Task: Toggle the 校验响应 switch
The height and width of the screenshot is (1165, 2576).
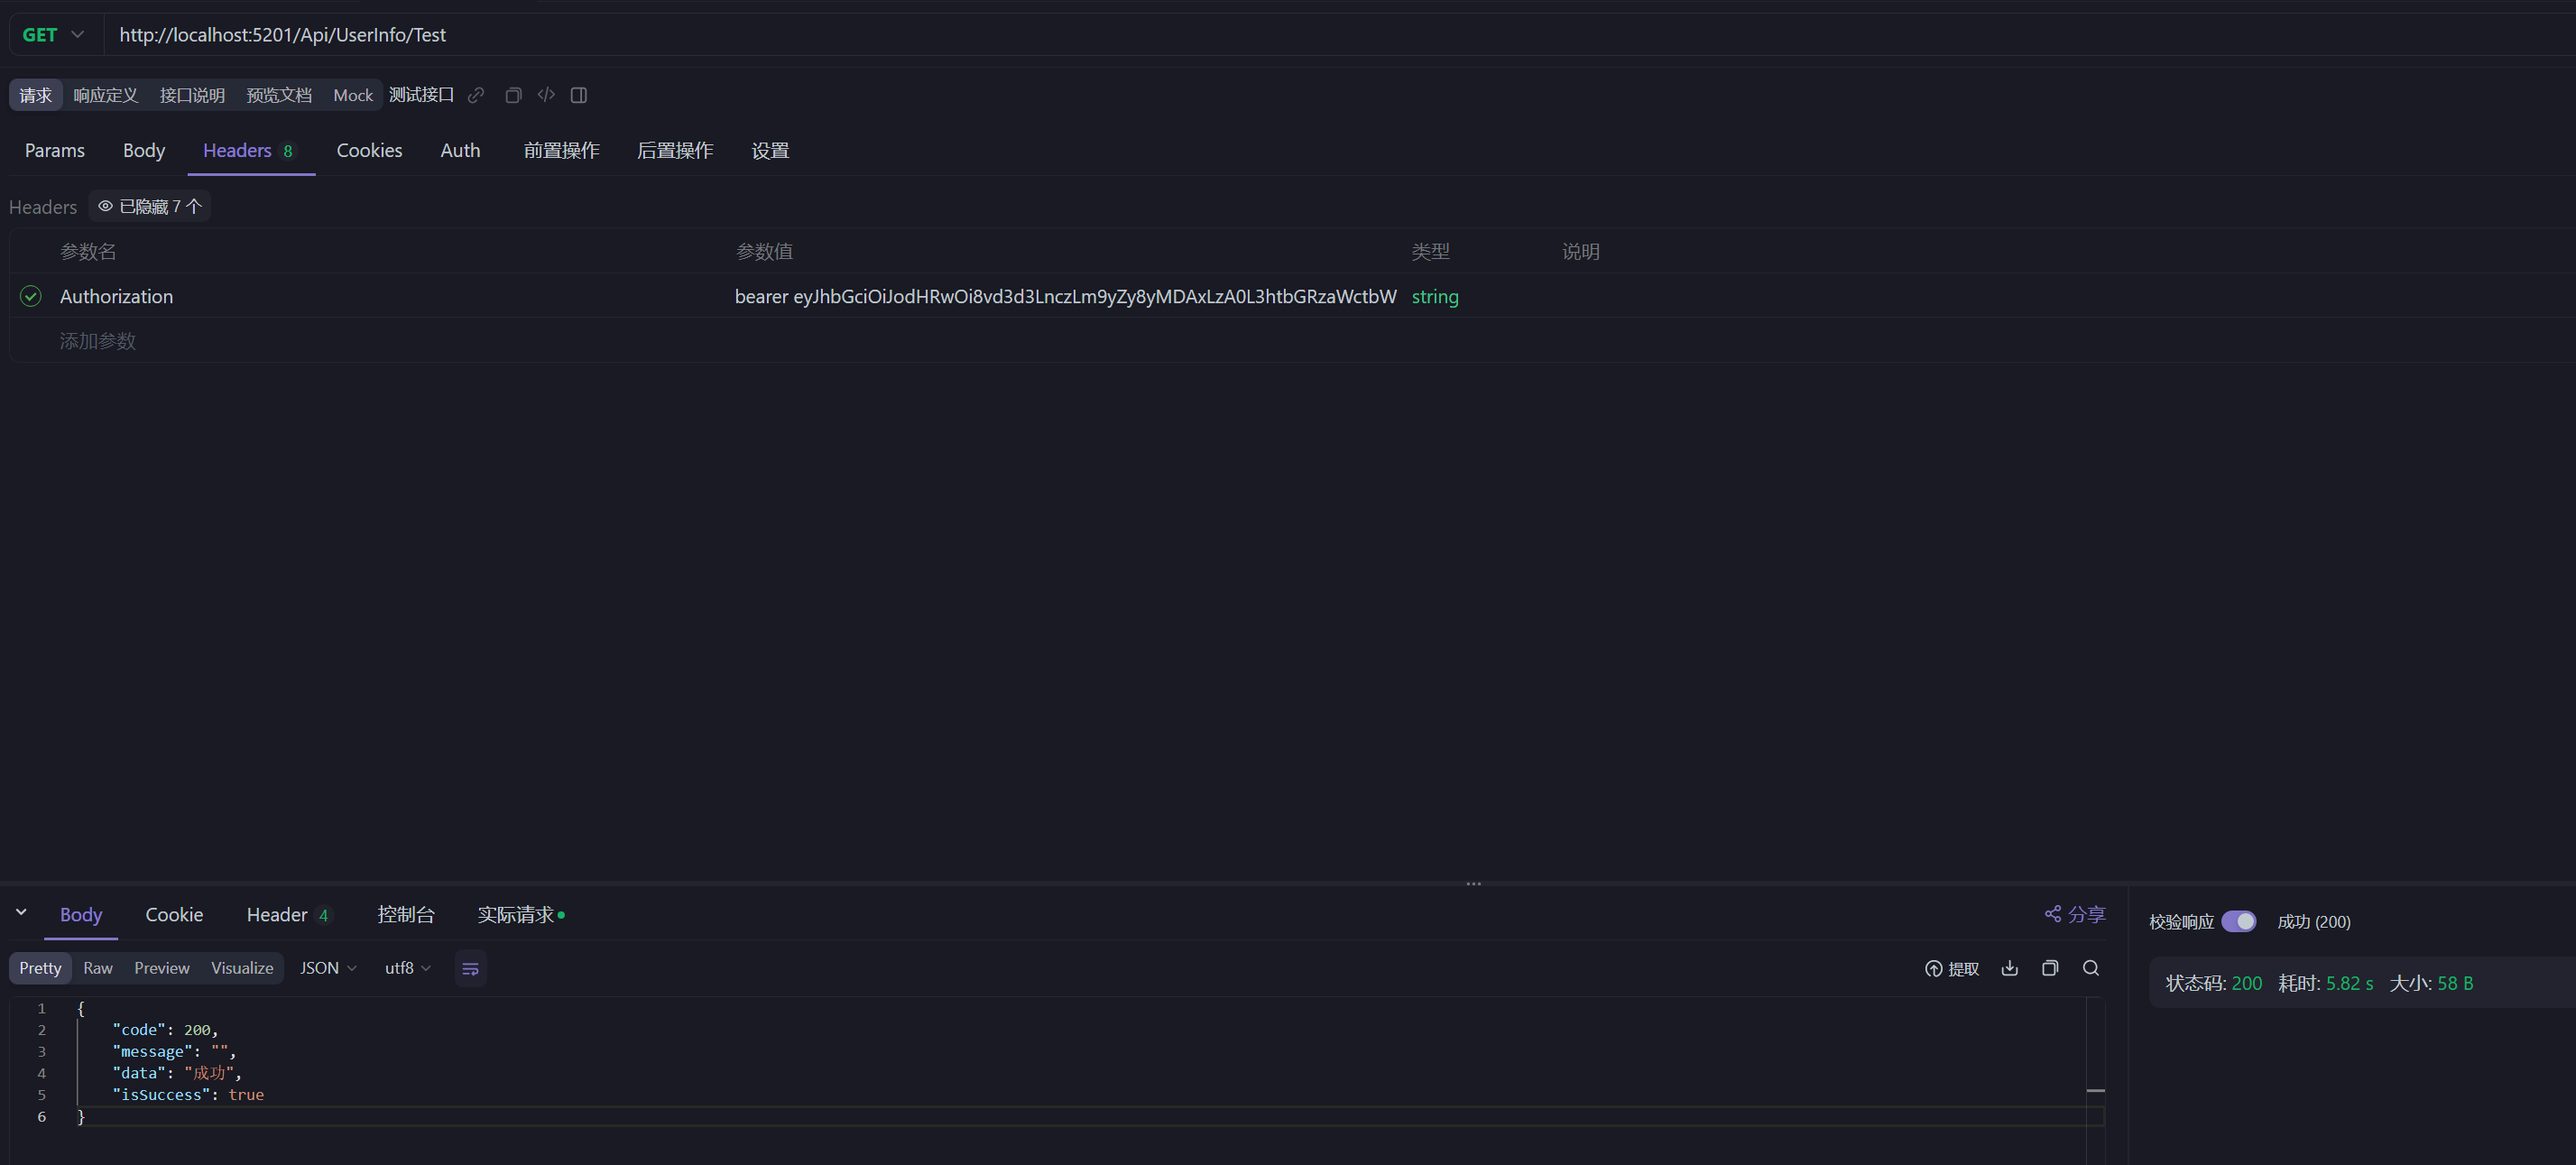Action: click(2239, 921)
